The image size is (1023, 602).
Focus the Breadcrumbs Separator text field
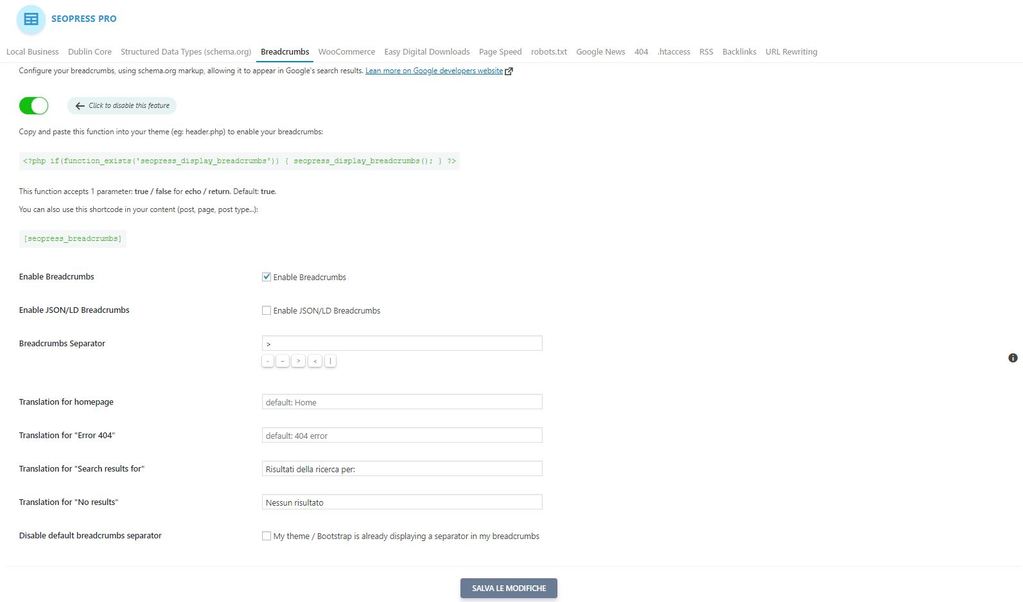(402, 343)
